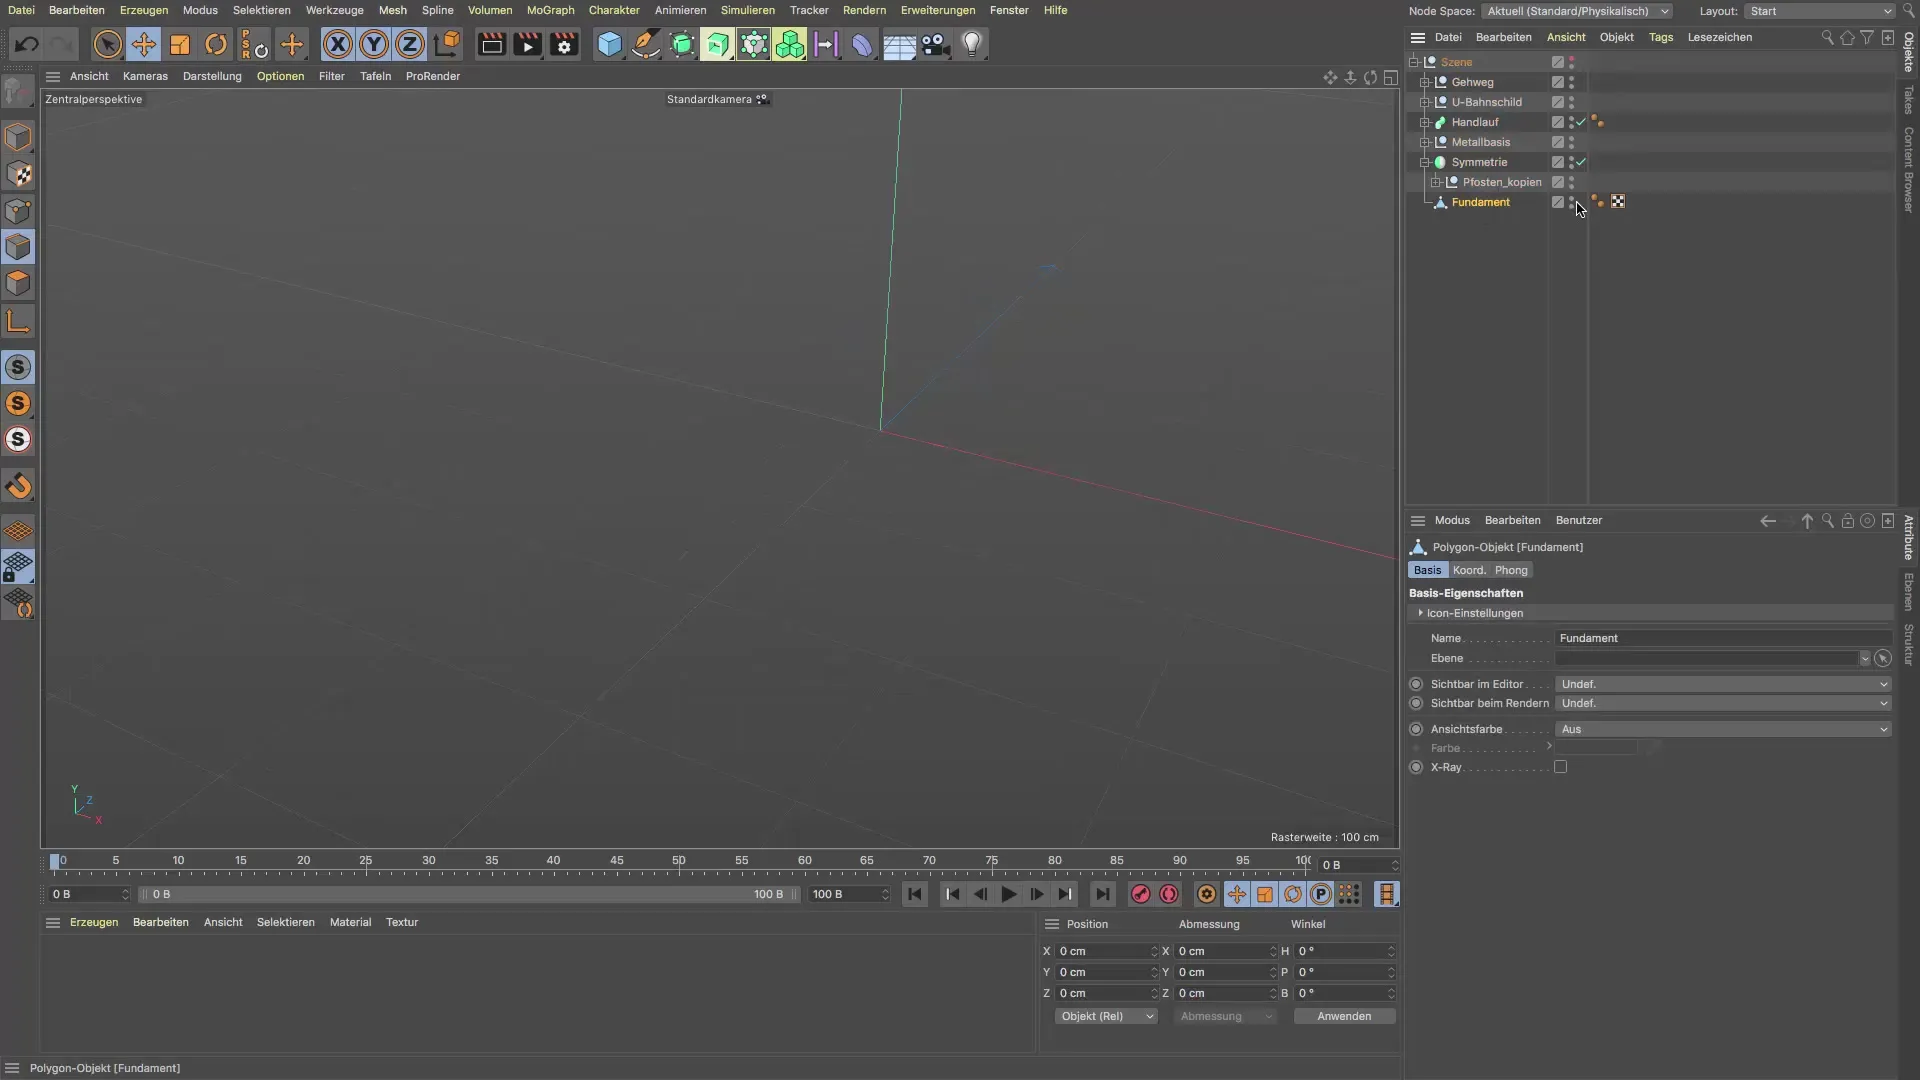
Task: Expand Icon-Einstellungen section
Action: pos(1420,613)
